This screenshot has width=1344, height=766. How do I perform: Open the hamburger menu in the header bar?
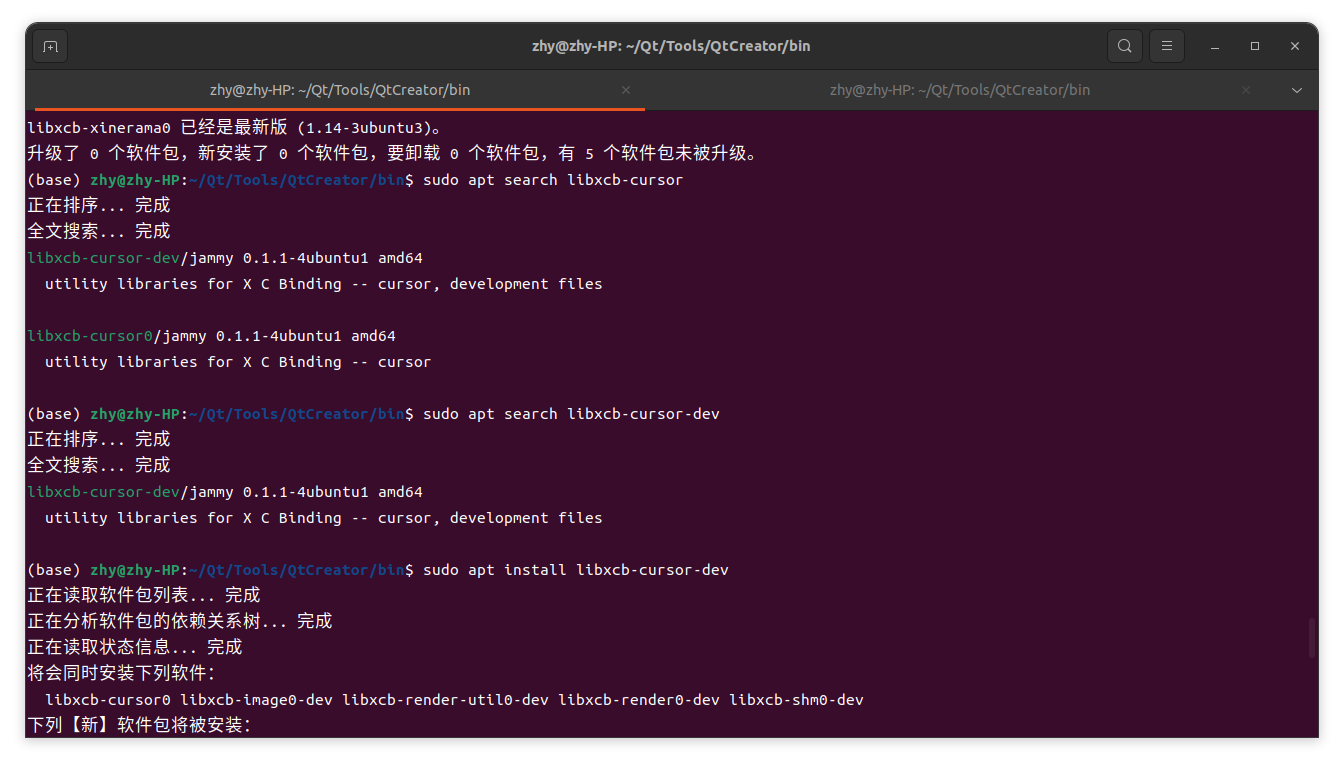[x=1167, y=45]
